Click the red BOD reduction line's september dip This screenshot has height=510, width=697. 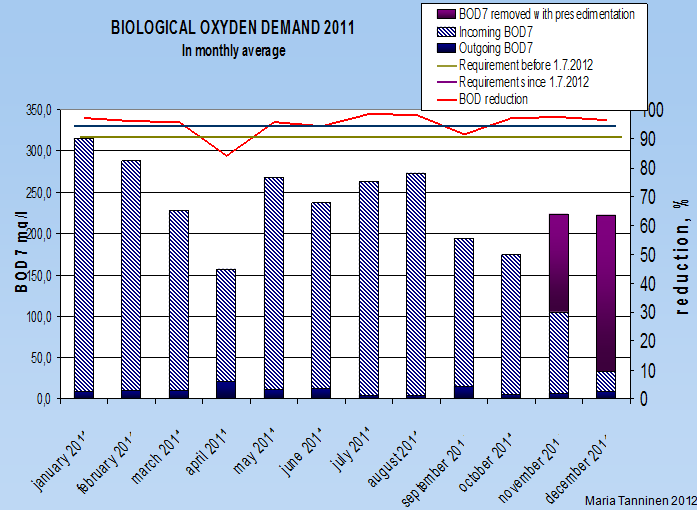464,134
